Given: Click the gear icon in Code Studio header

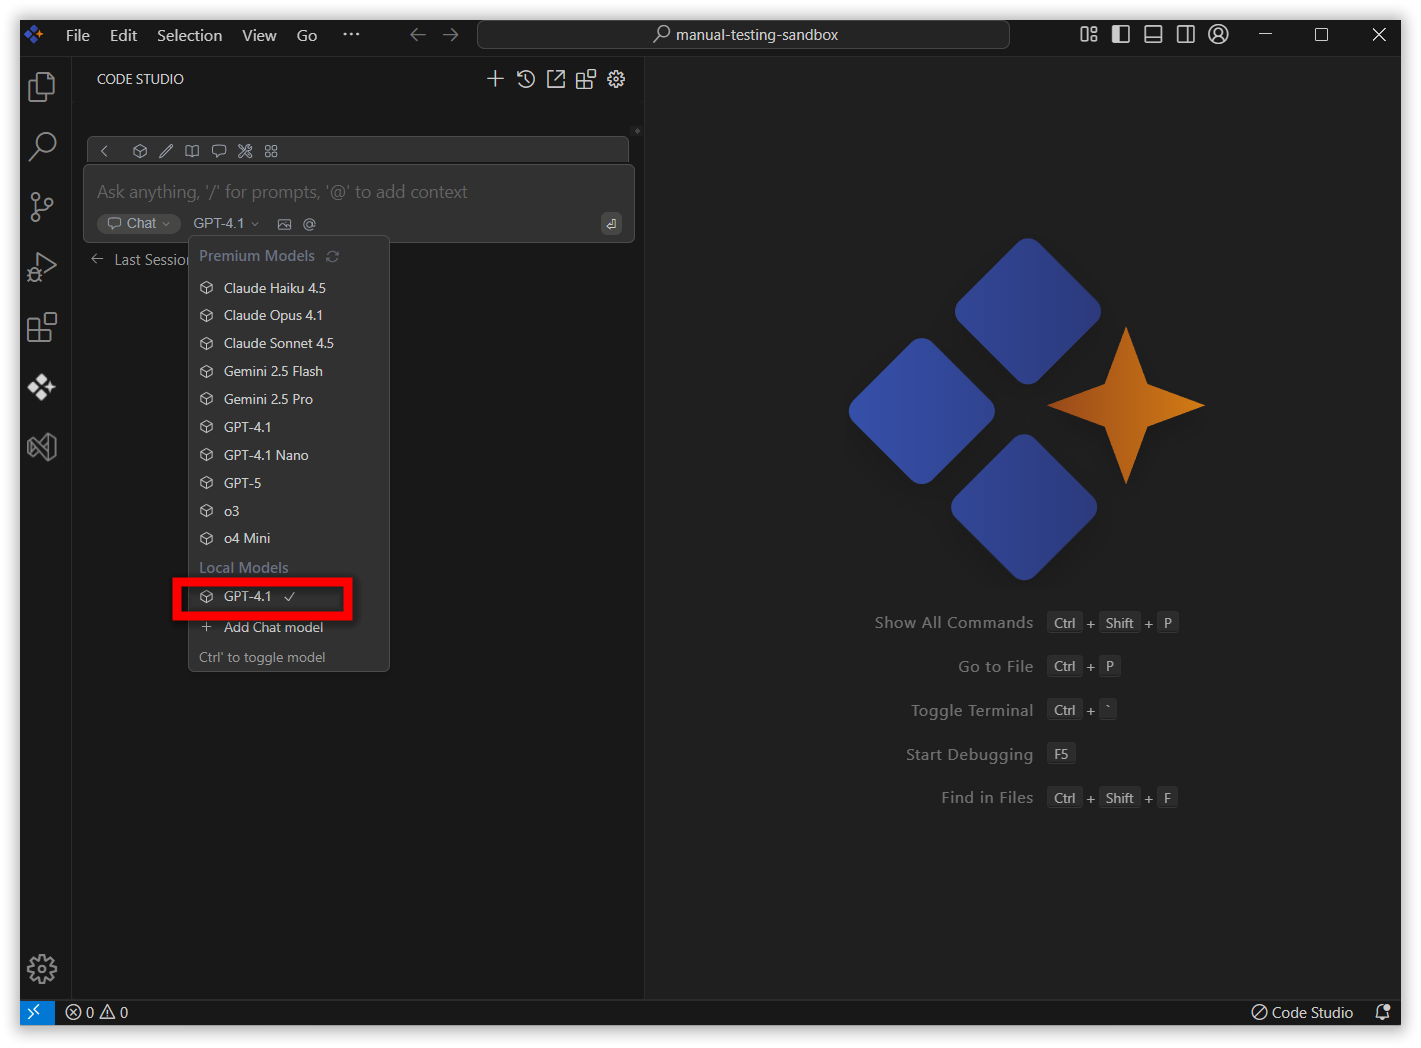Looking at the screenshot, I should pyautogui.click(x=616, y=79).
